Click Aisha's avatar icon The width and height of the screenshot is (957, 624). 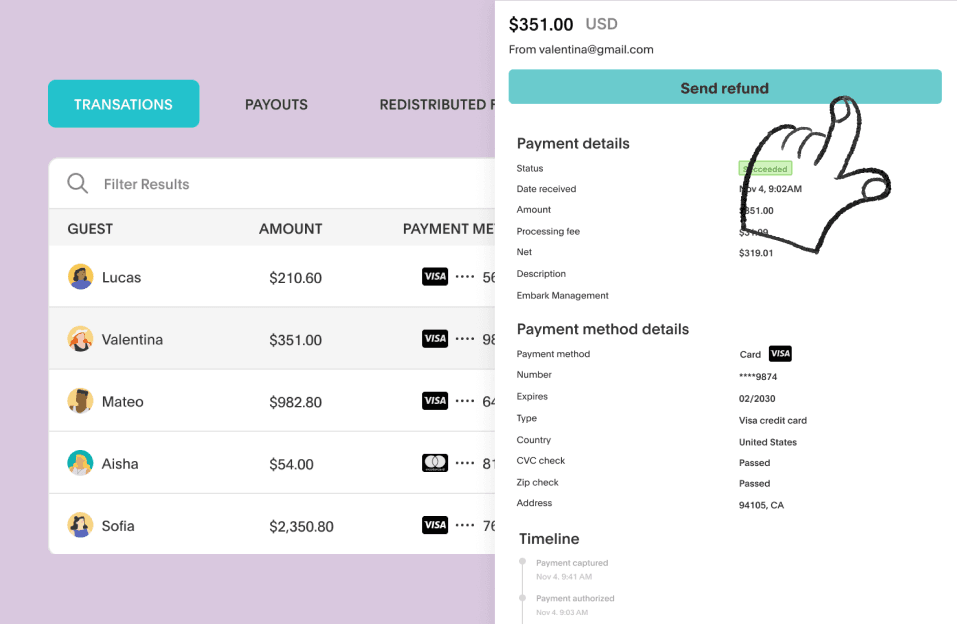81,463
